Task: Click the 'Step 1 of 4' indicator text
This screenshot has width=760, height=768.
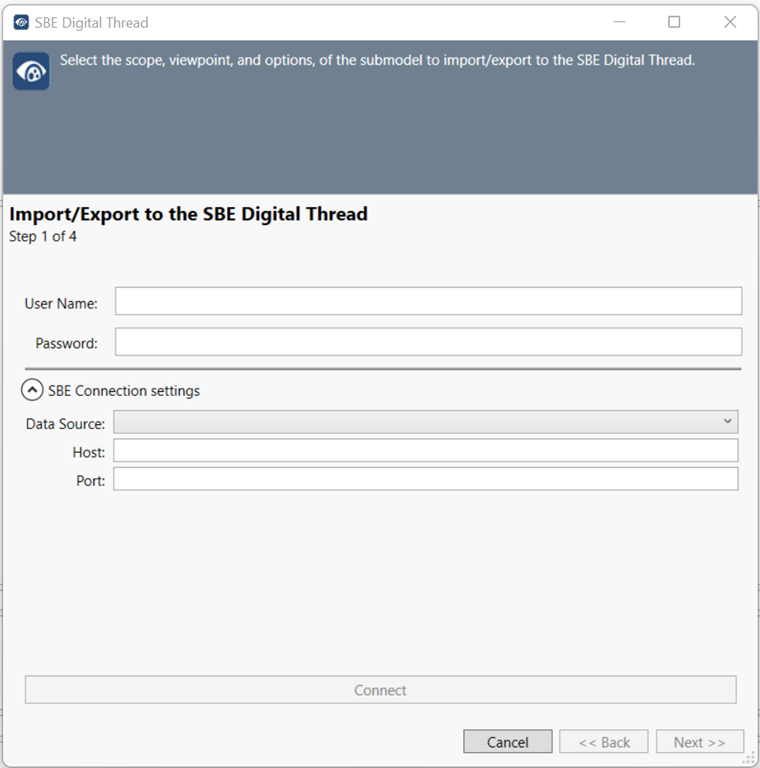Action: (x=43, y=237)
